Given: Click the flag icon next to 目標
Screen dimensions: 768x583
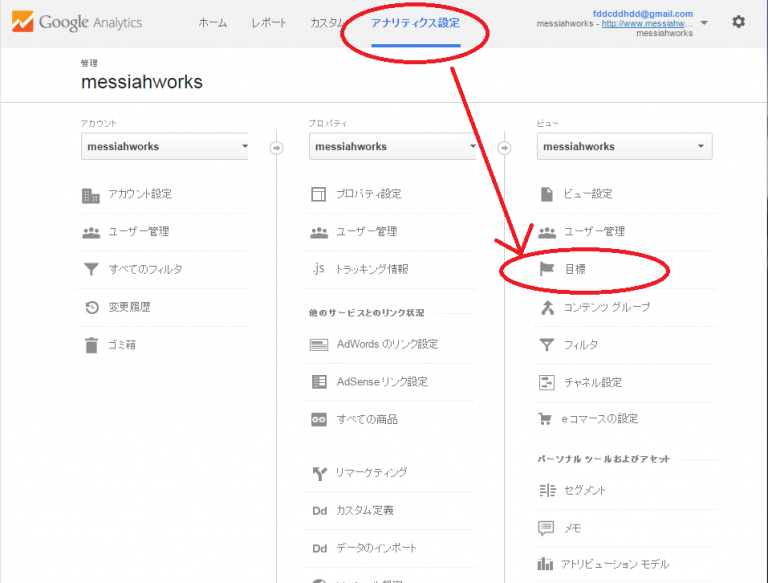Looking at the screenshot, I should 546,269.
